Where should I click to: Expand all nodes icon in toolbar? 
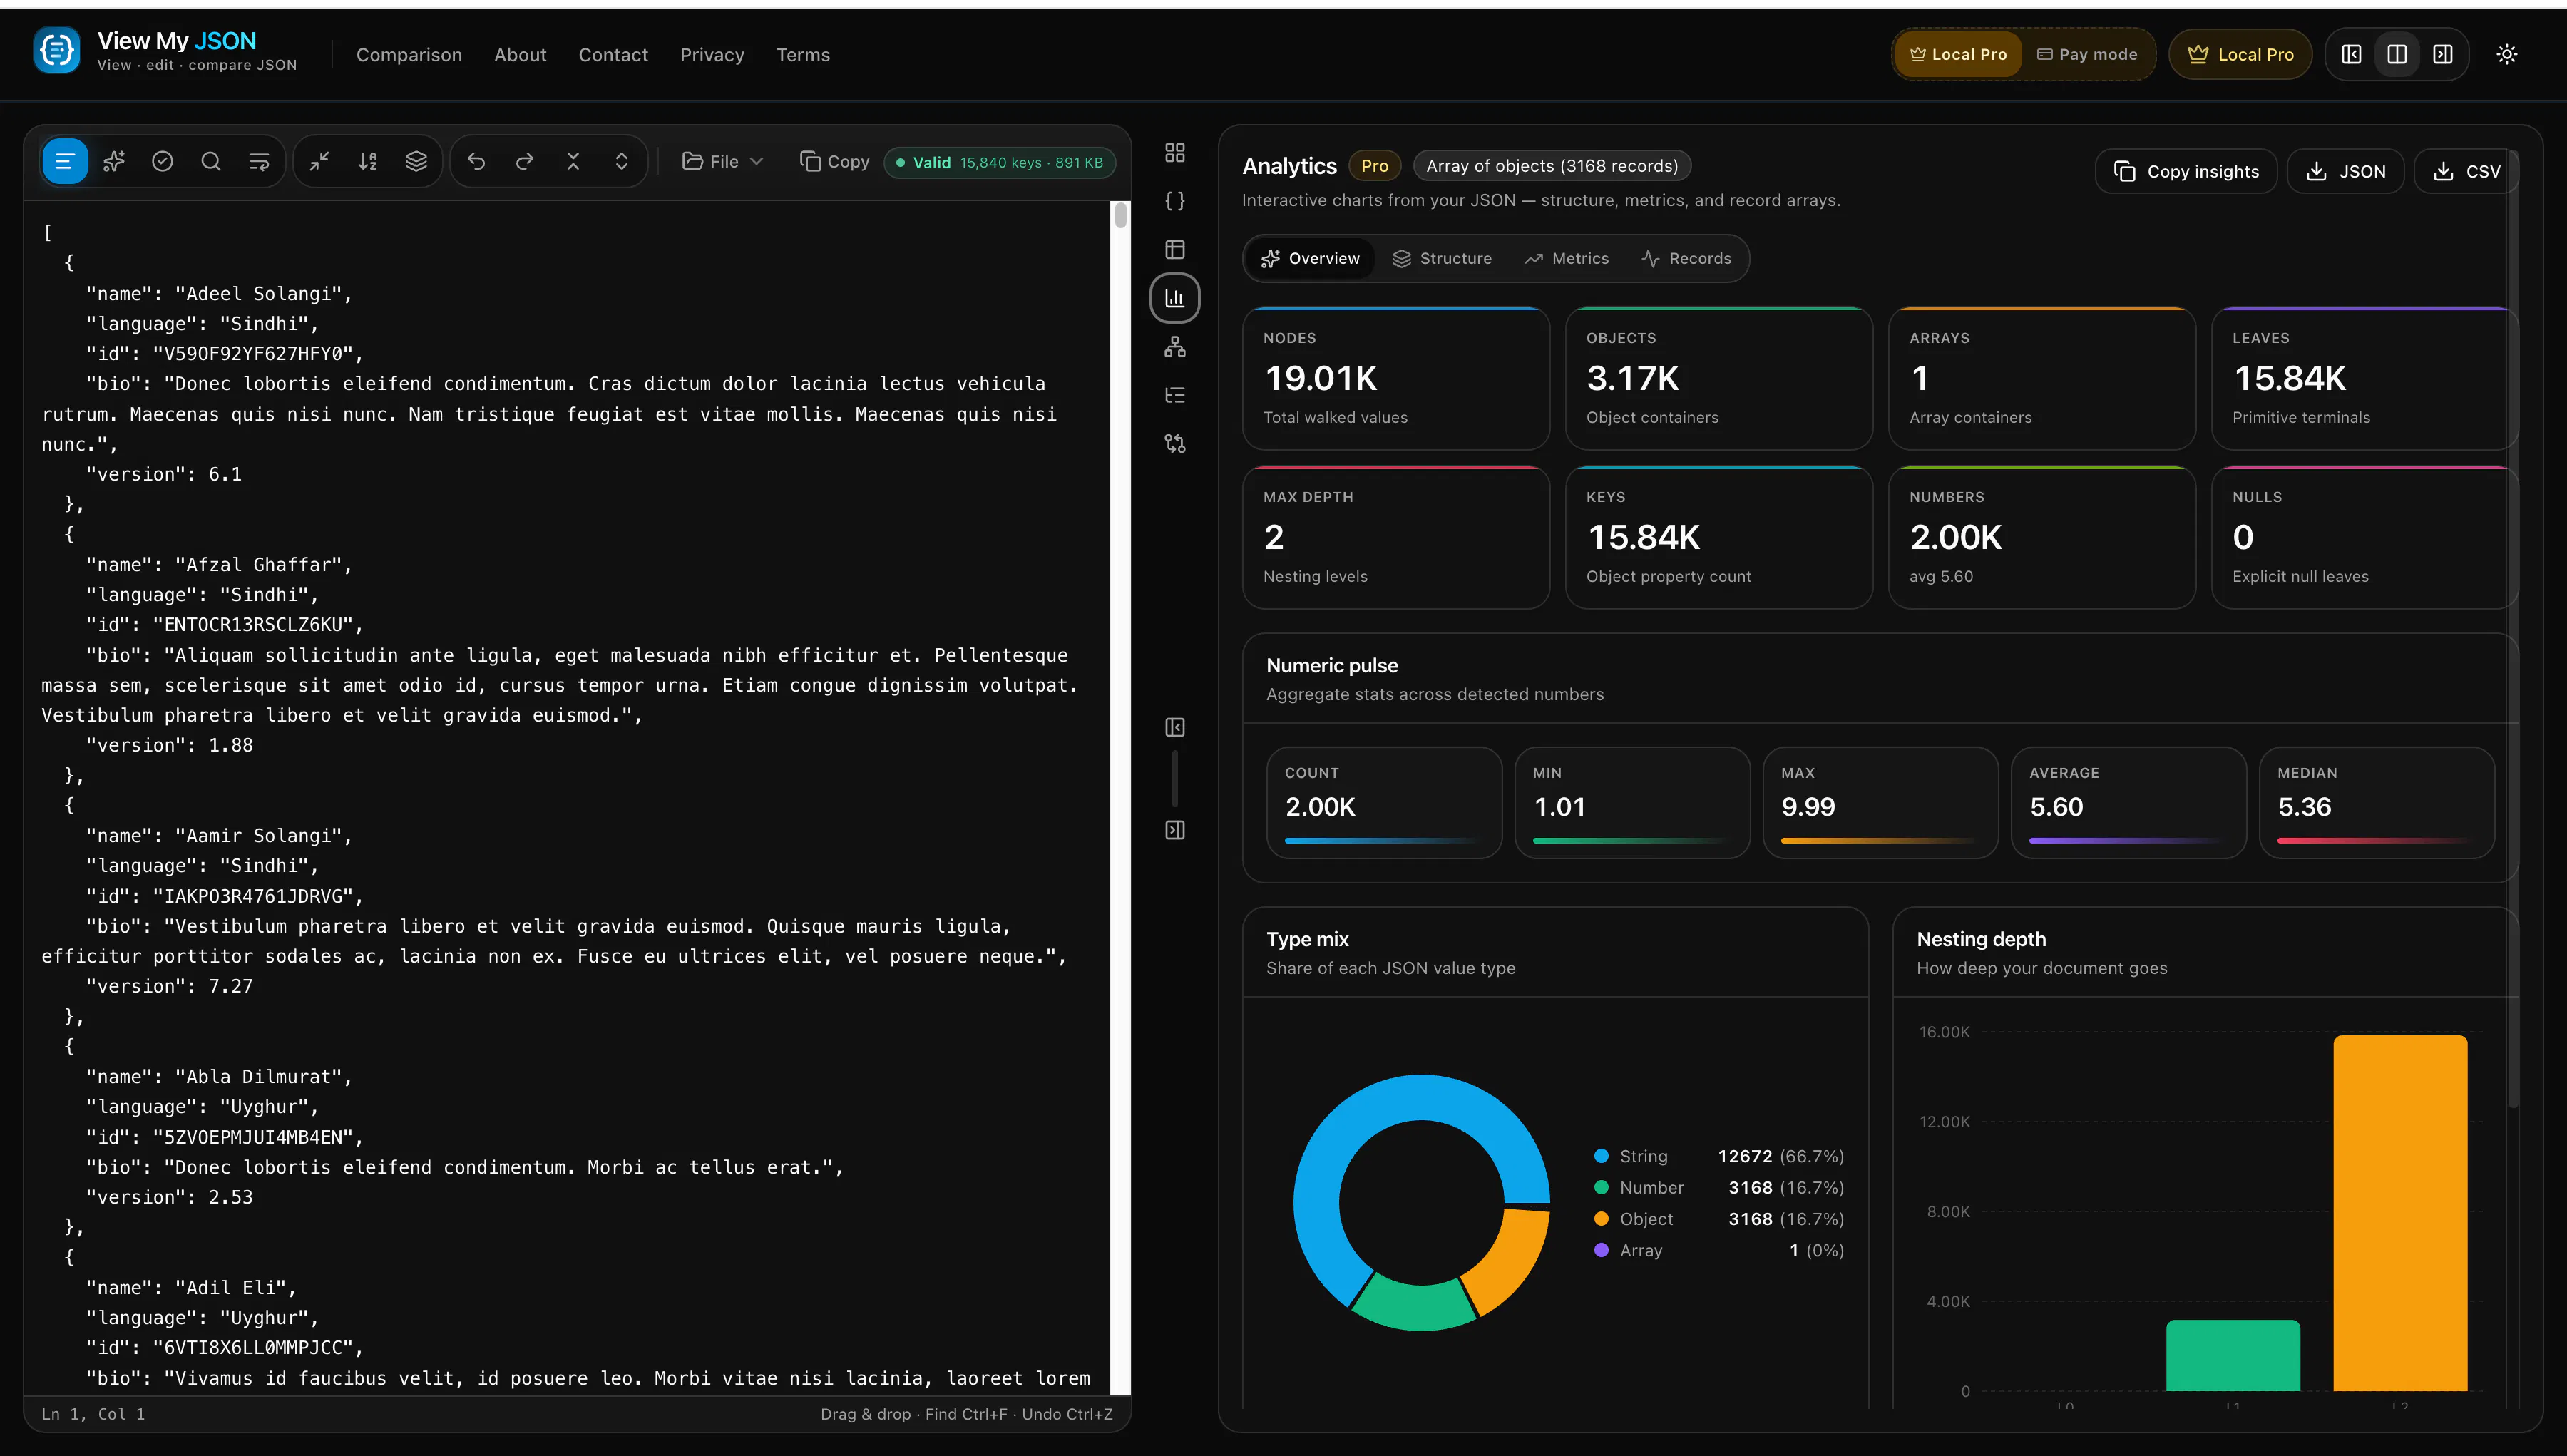pyautogui.click(x=622, y=161)
